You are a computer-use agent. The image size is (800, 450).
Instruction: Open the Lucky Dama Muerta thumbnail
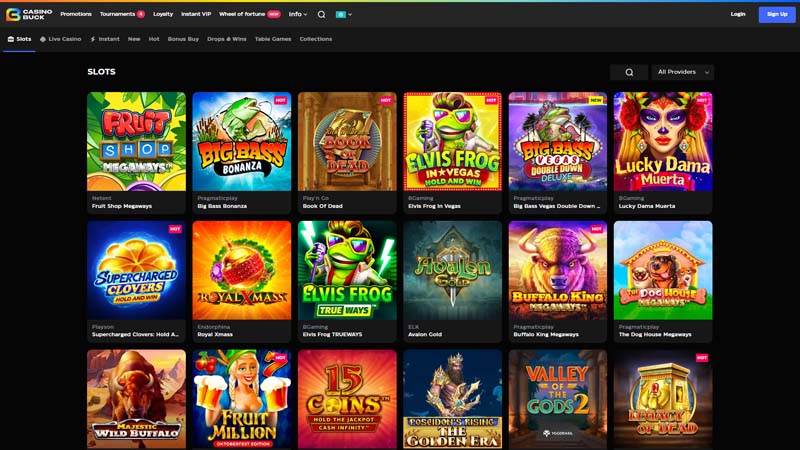[x=663, y=141]
